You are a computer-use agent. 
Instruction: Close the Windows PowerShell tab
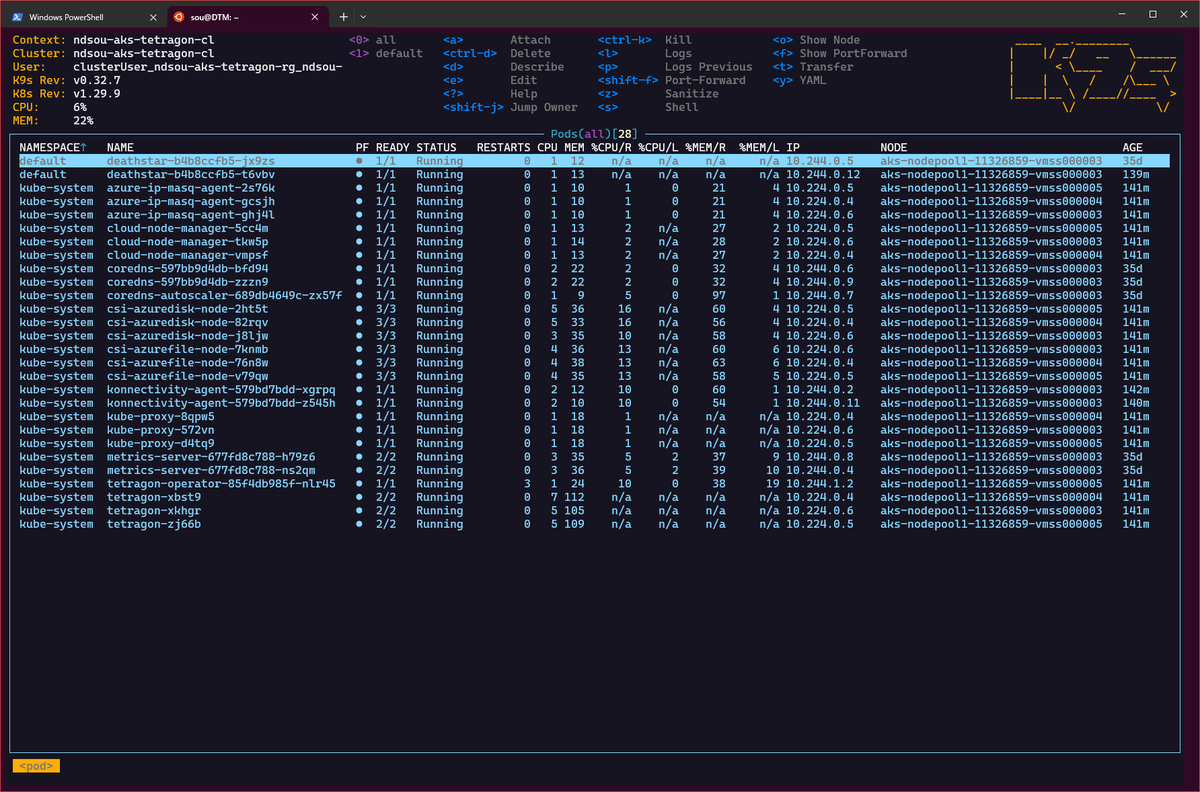click(152, 17)
